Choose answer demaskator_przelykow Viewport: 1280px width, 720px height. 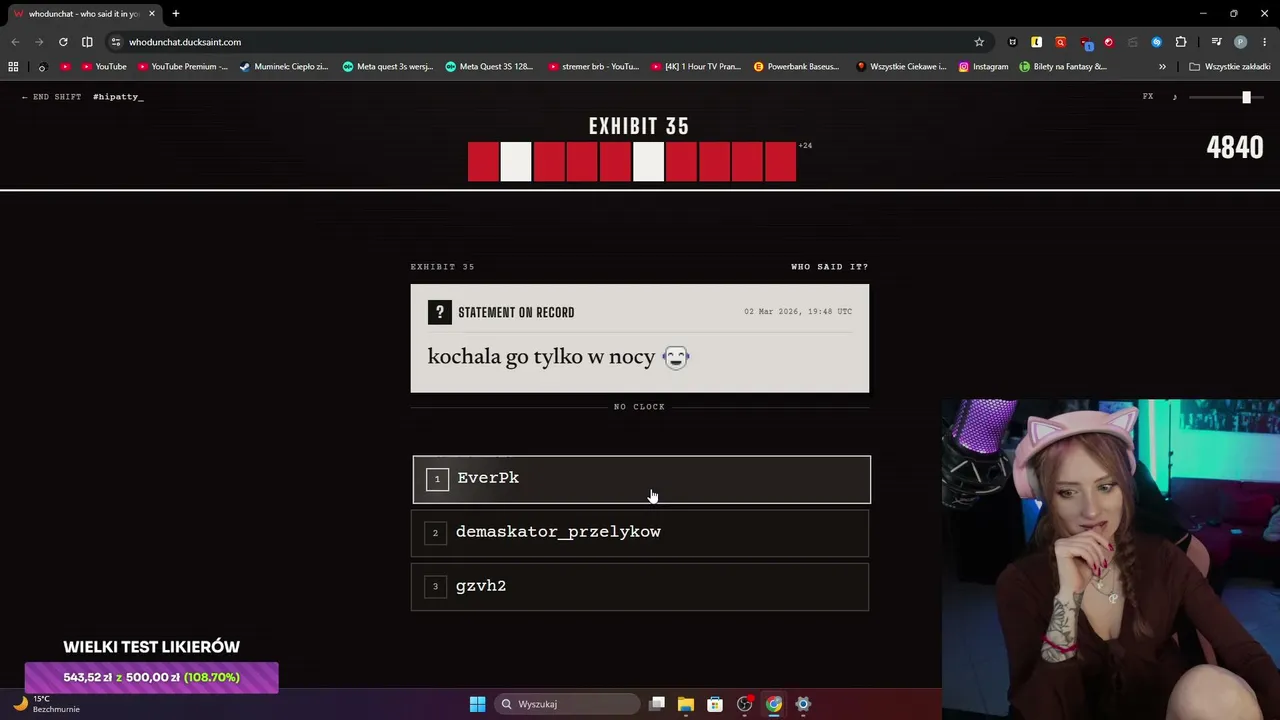coord(640,533)
